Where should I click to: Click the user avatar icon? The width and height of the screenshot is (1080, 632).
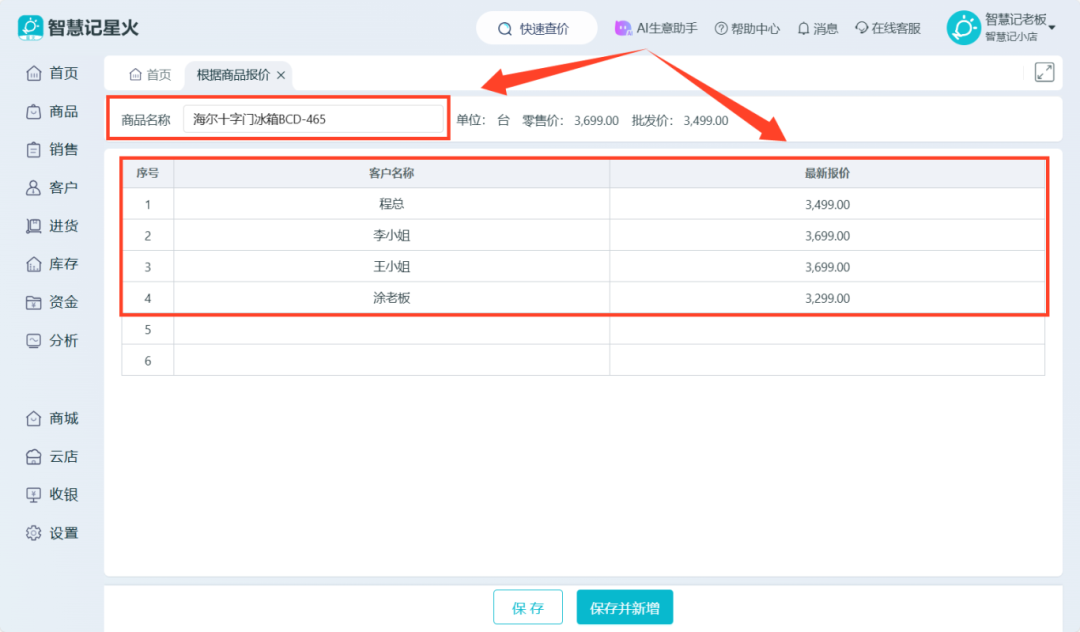coord(963,28)
